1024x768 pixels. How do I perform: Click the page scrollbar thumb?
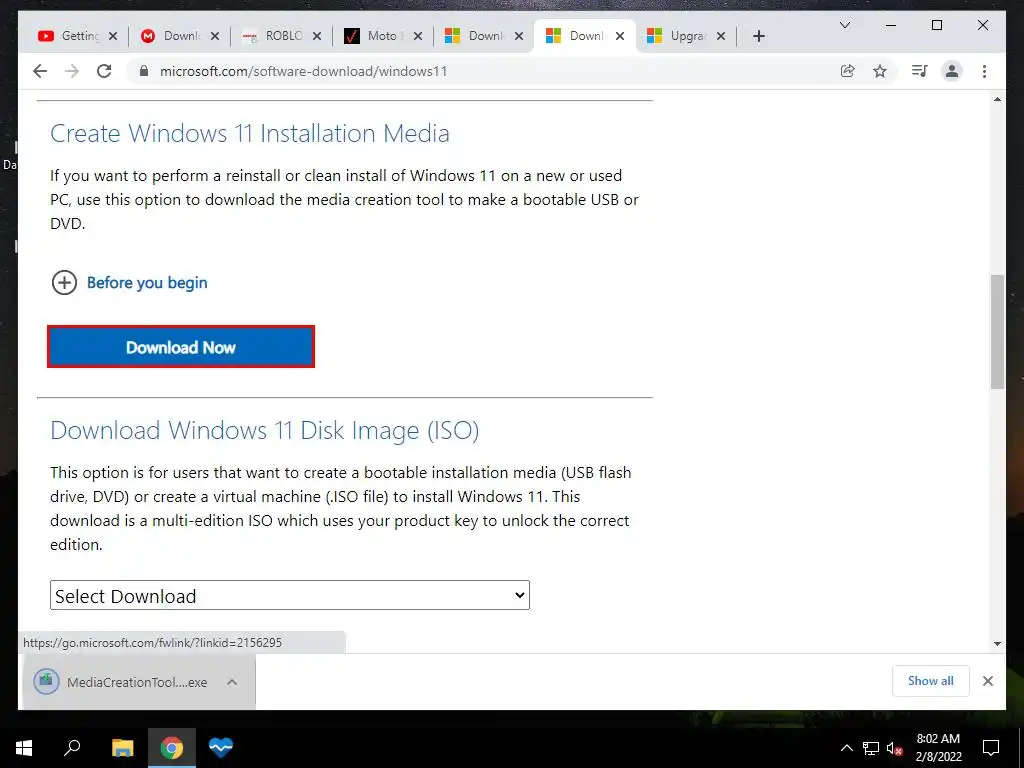[997, 332]
